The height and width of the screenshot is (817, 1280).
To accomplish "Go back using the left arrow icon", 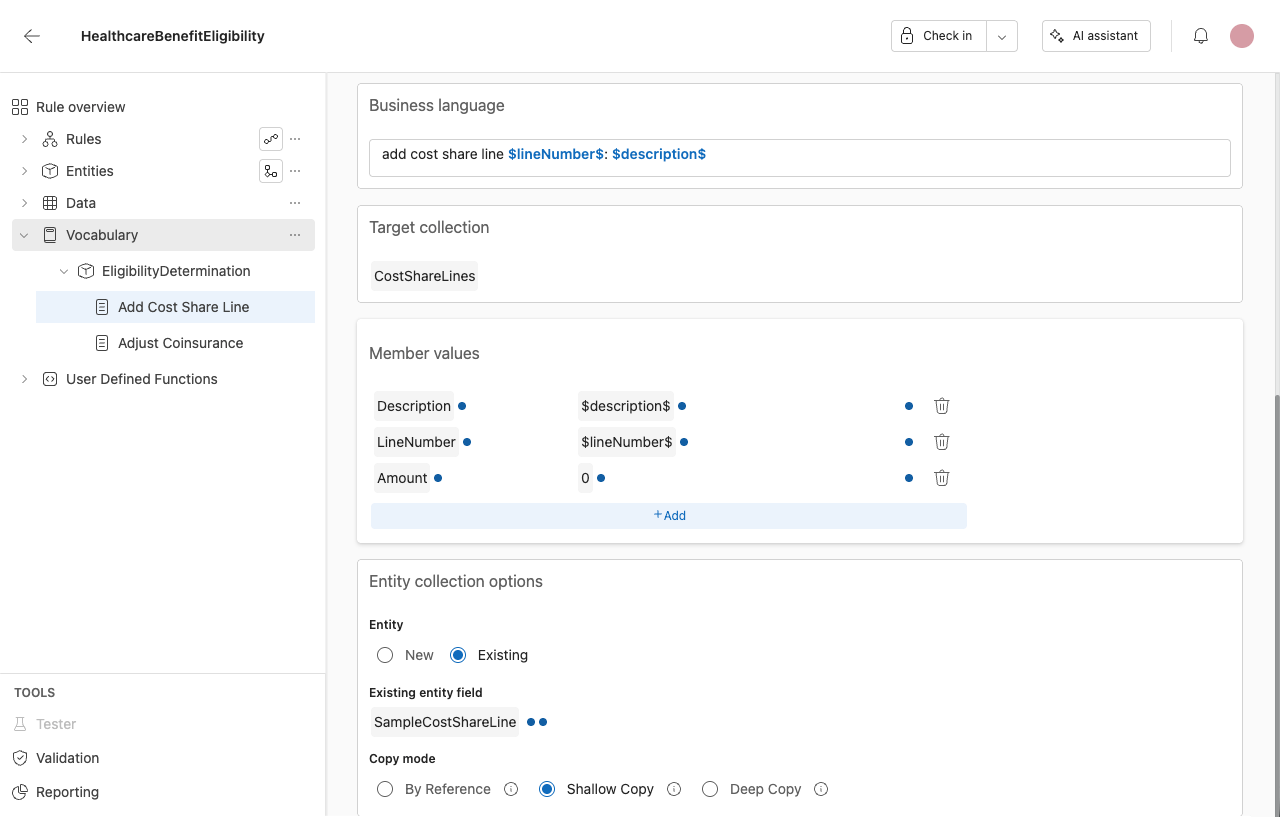I will tap(32, 36).
